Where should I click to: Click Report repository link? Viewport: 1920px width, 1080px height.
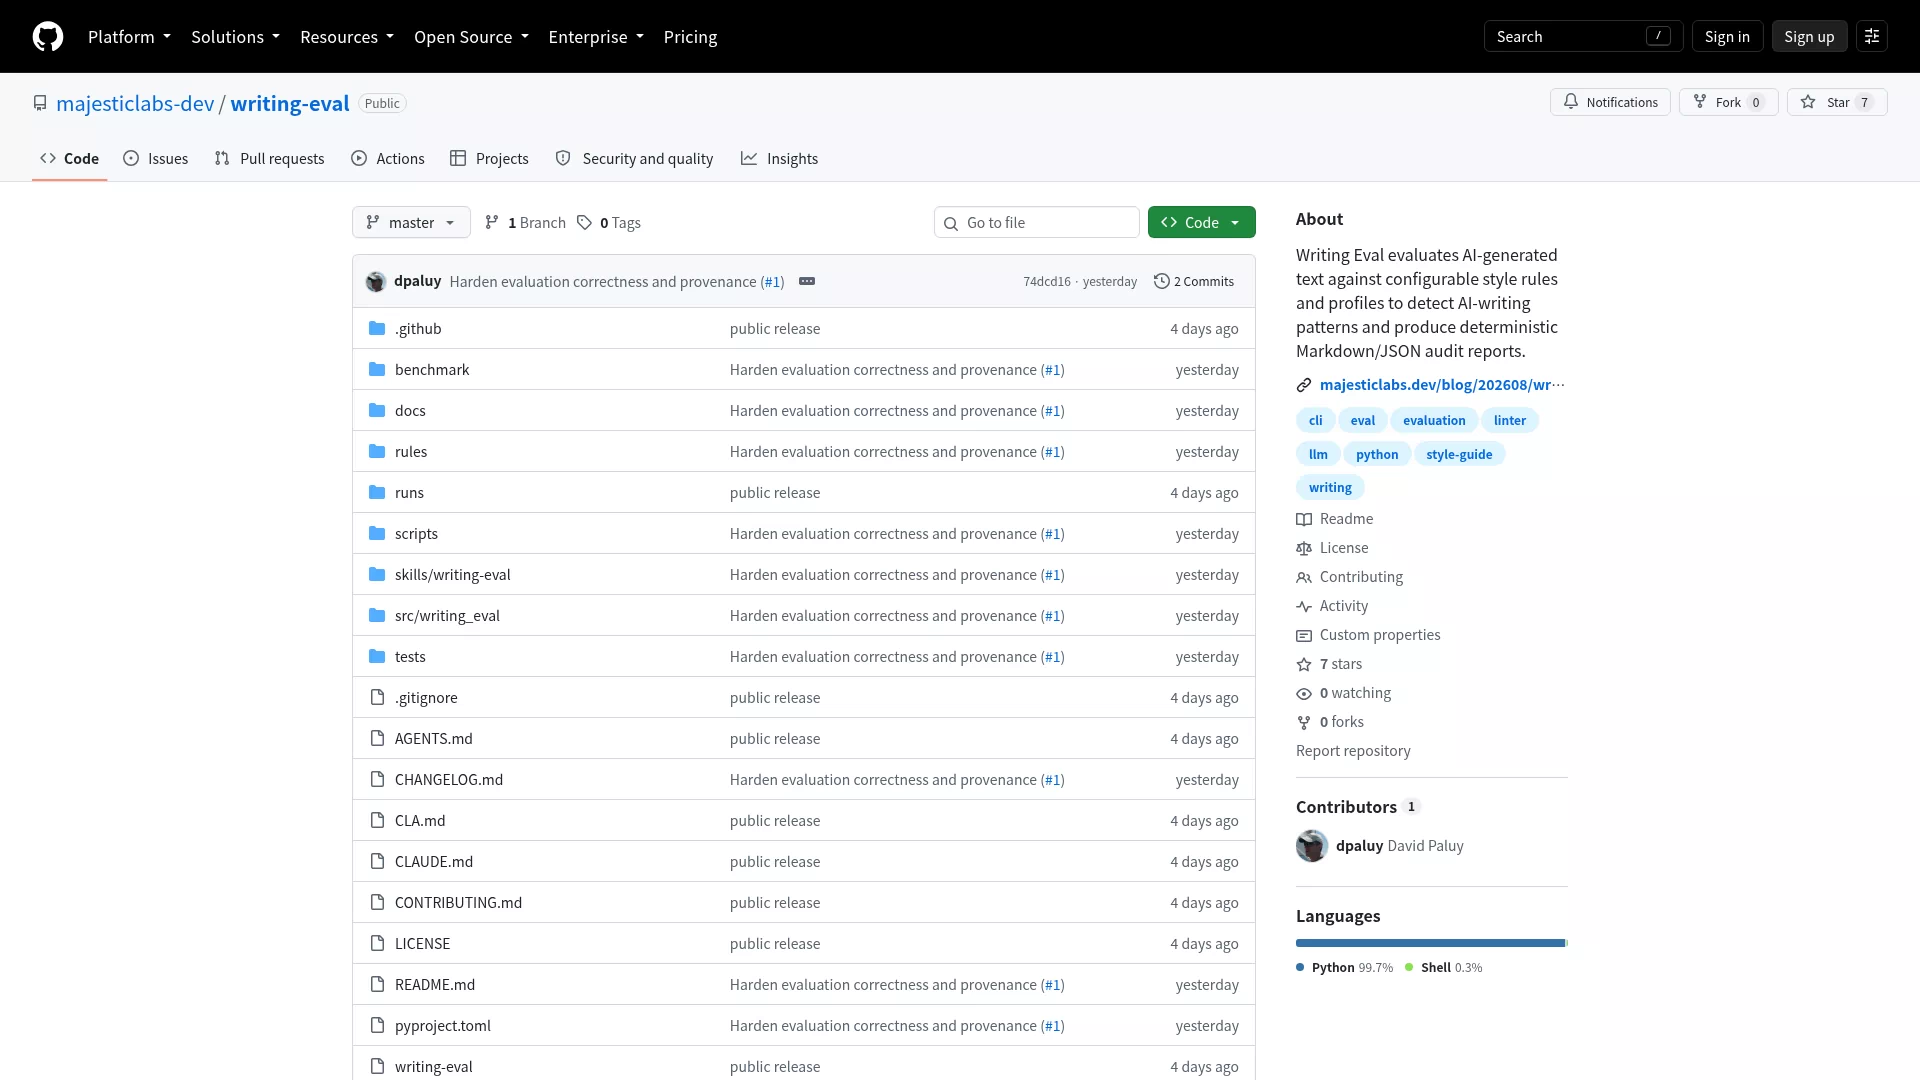tap(1353, 752)
